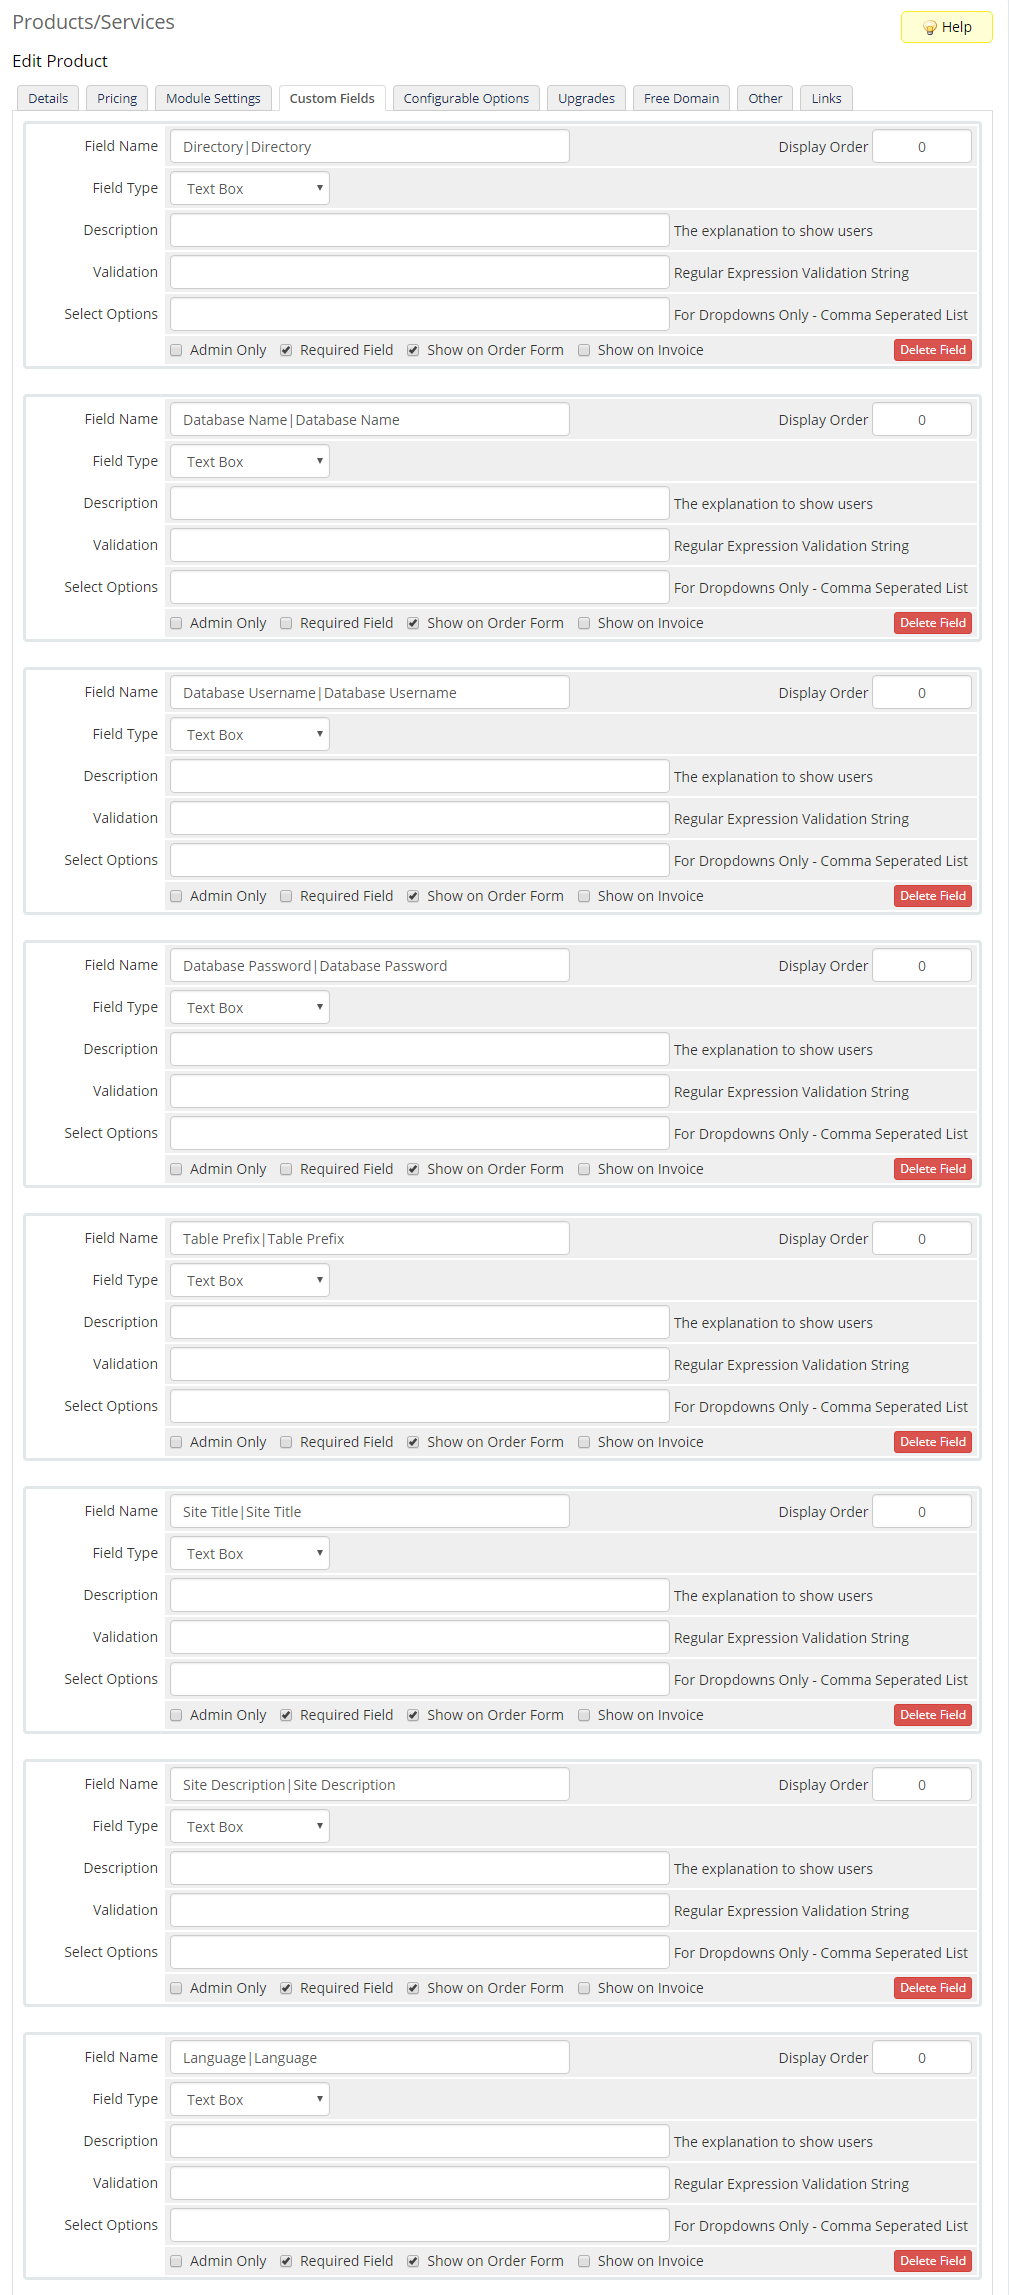
Task: Open the Upgrades tab
Action: [586, 98]
